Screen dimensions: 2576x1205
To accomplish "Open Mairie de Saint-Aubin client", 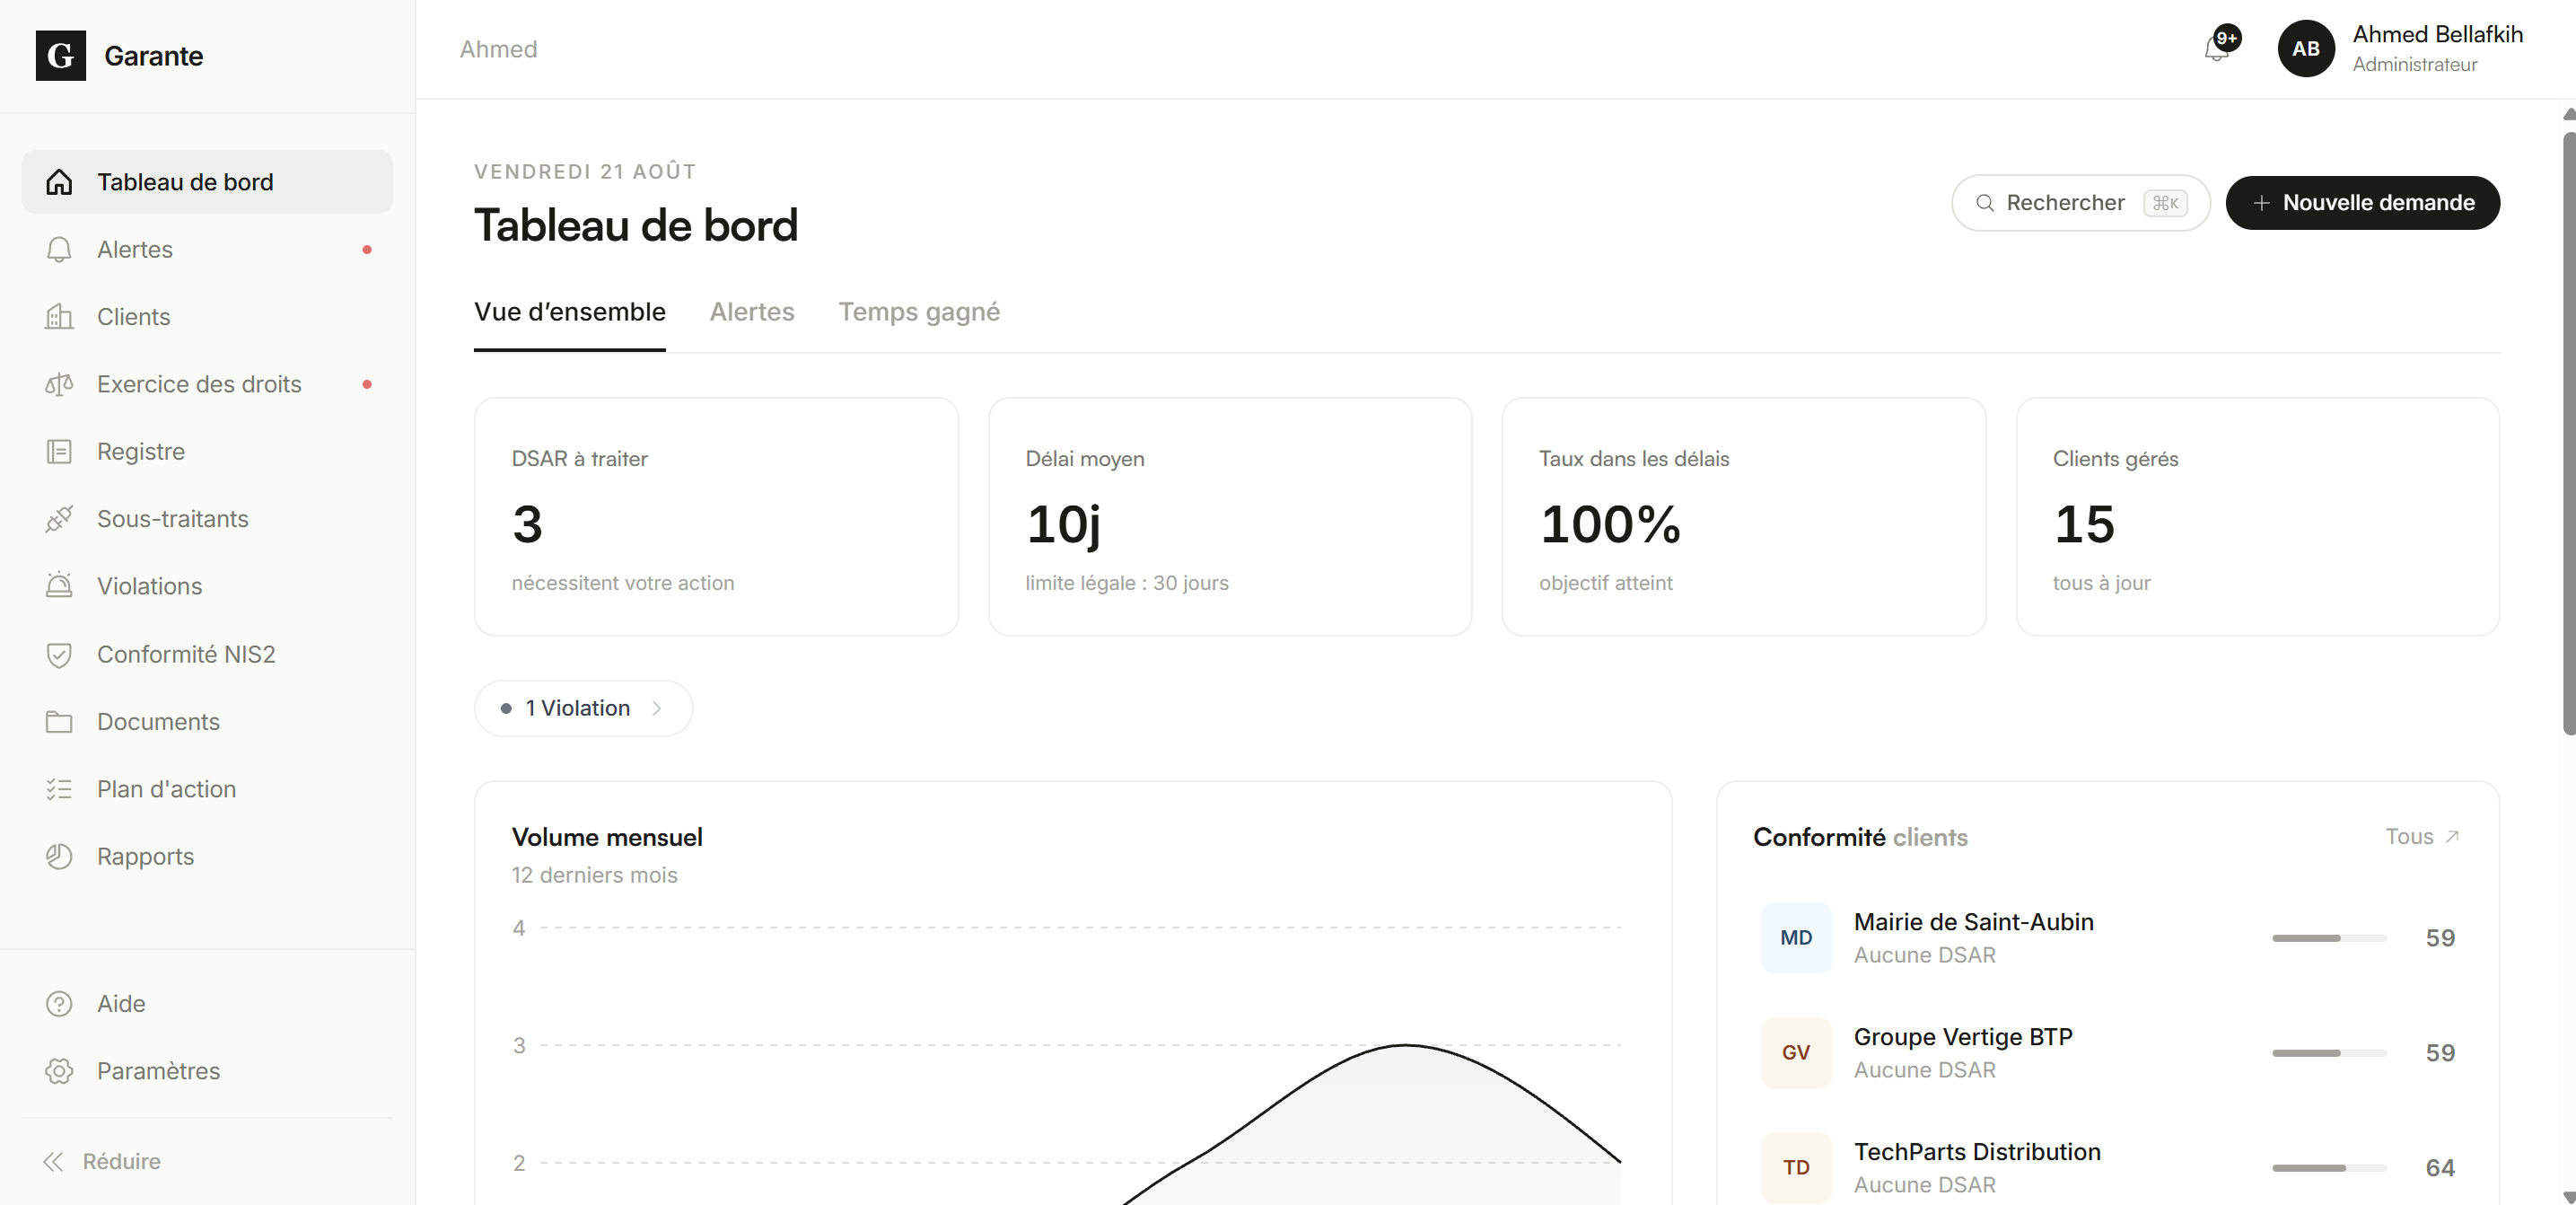I will tap(2107, 938).
